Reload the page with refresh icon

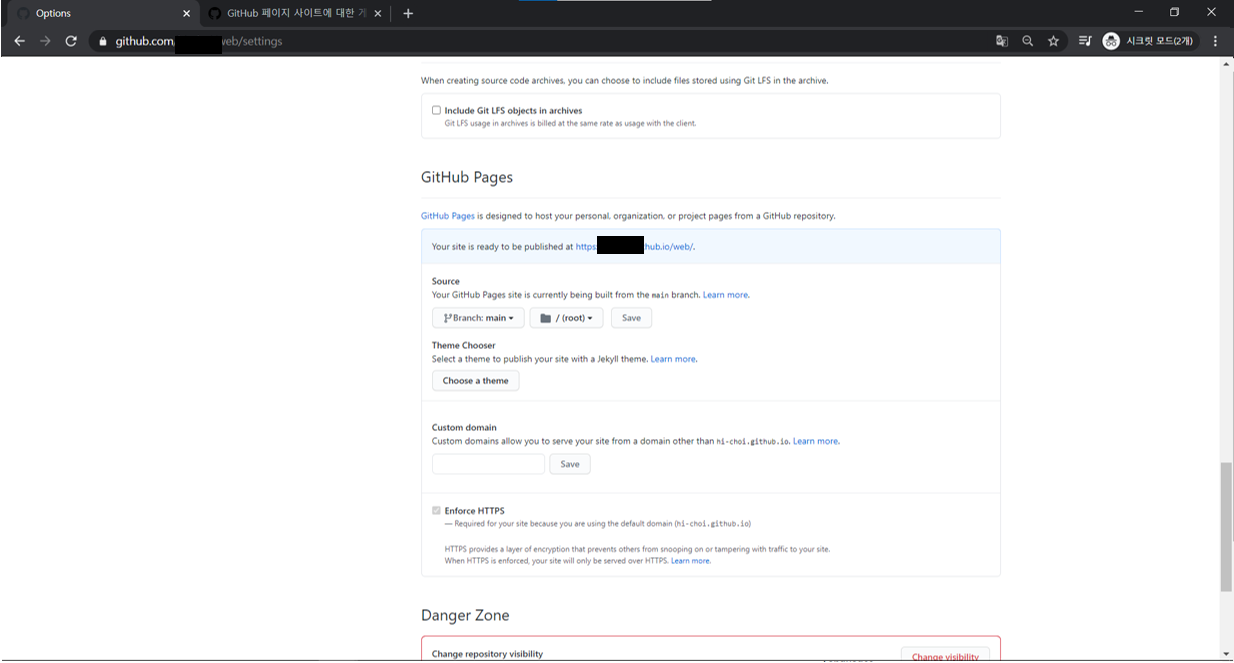point(71,41)
